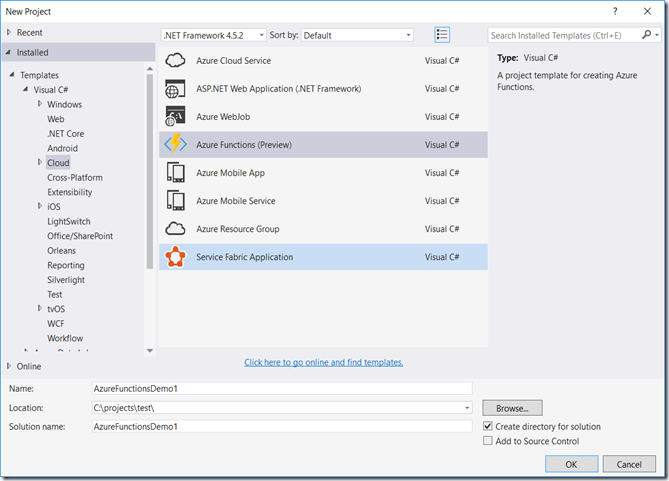
Task: Collapse the Templates tree node arrow
Action: 12,75
